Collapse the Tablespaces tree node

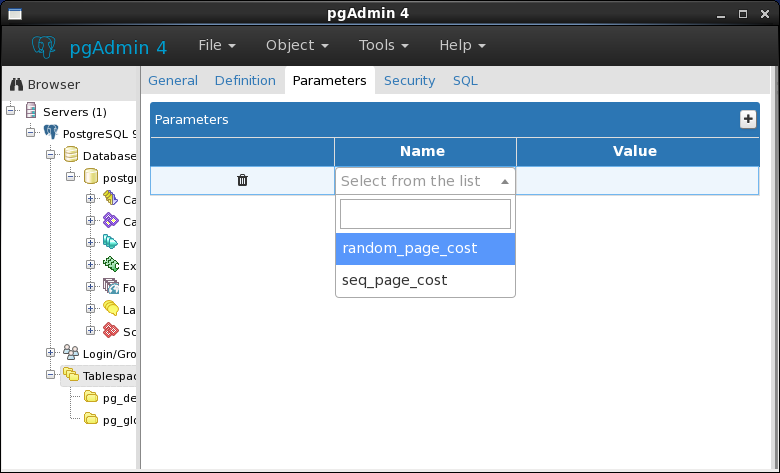tap(50, 375)
